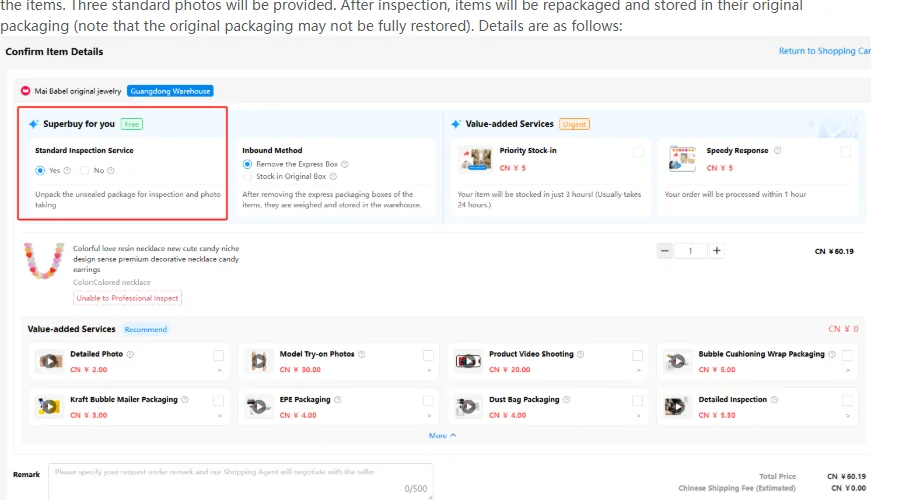Viewport: 905px width, 500px height.
Task: Click help icon next to No option
Action: pyautogui.click(x=111, y=170)
